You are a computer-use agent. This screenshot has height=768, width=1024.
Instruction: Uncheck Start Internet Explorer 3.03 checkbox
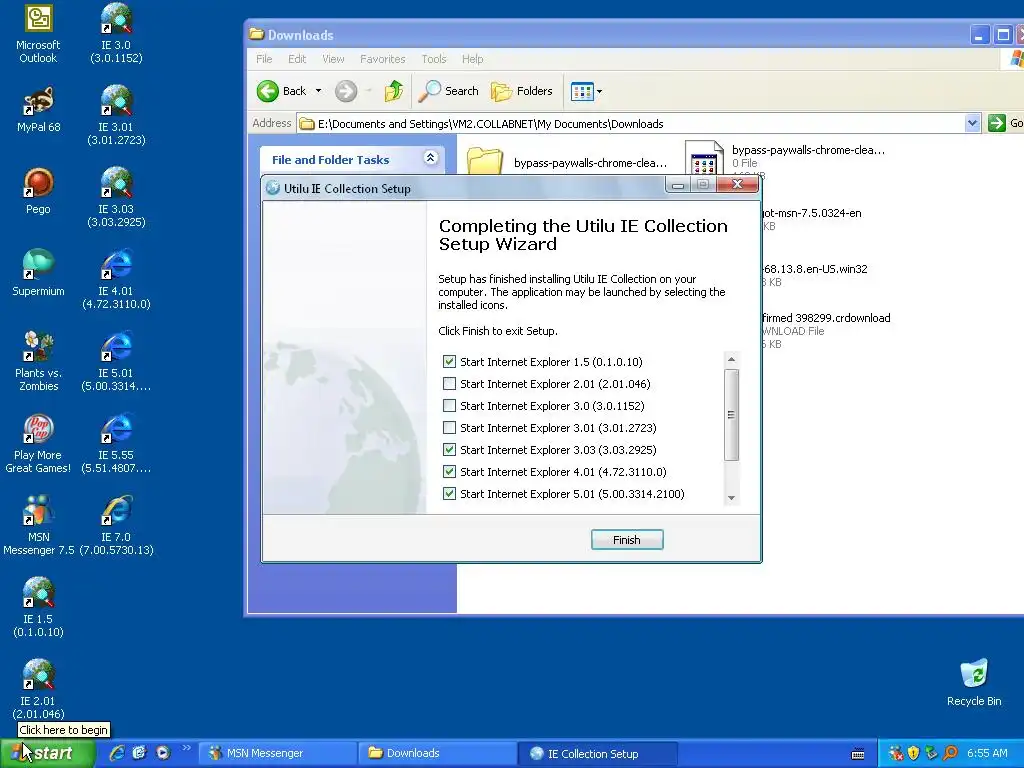449,450
